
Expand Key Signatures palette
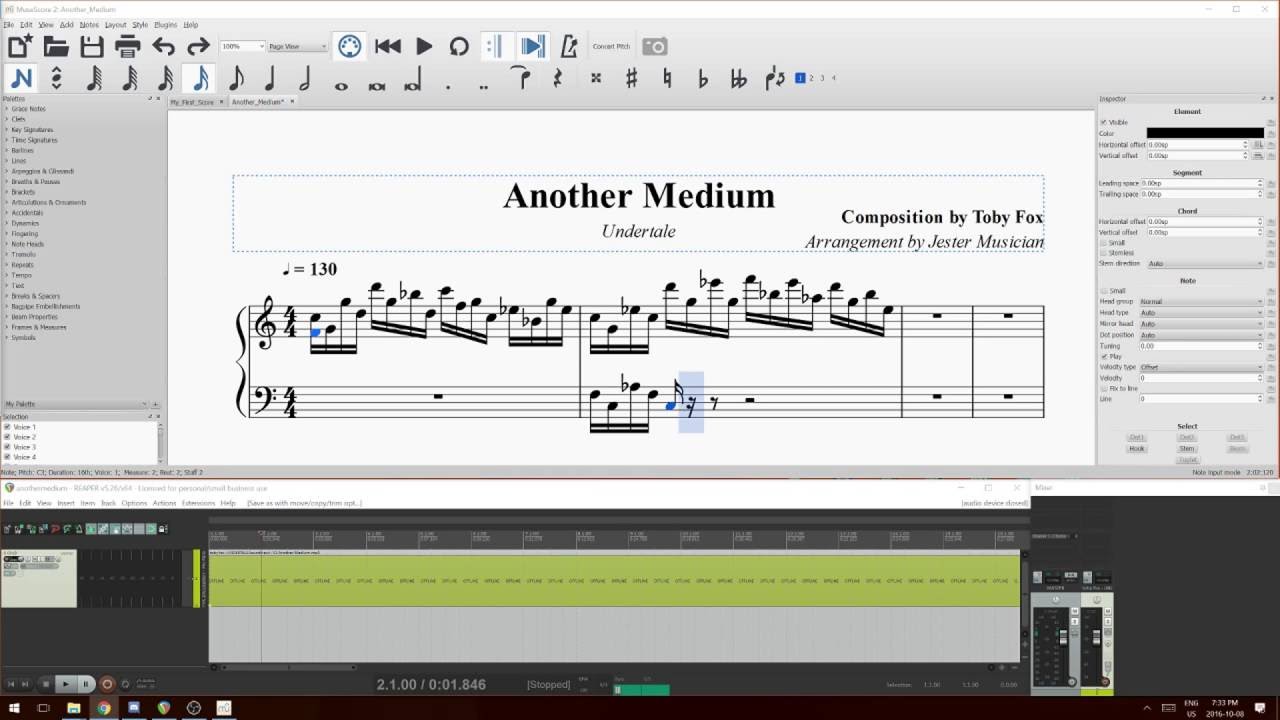pyautogui.click(x=32, y=130)
